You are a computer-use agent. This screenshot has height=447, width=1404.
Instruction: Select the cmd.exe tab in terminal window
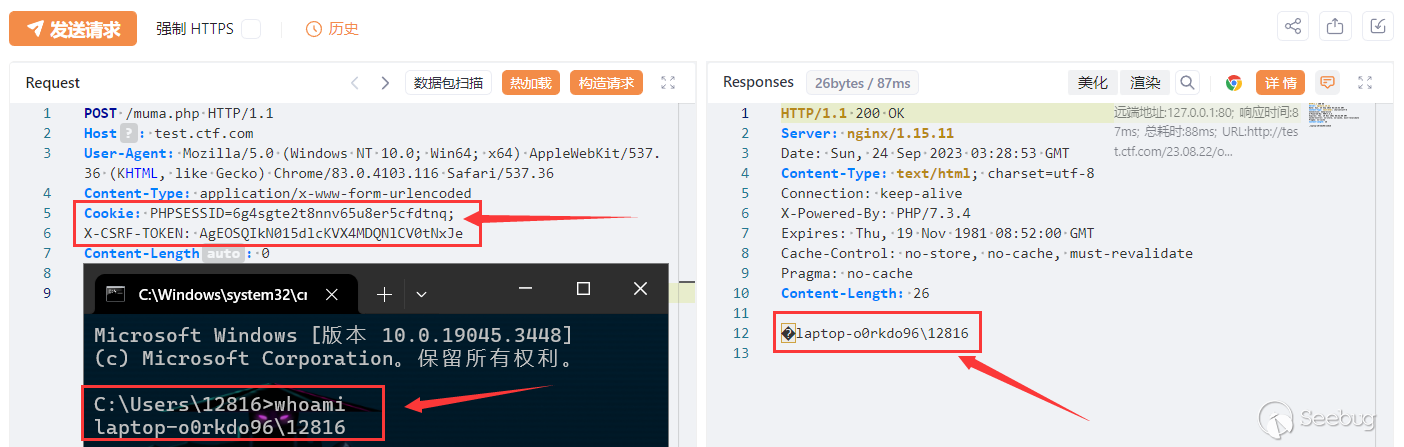pyautogui.click(x=224, y=294)
